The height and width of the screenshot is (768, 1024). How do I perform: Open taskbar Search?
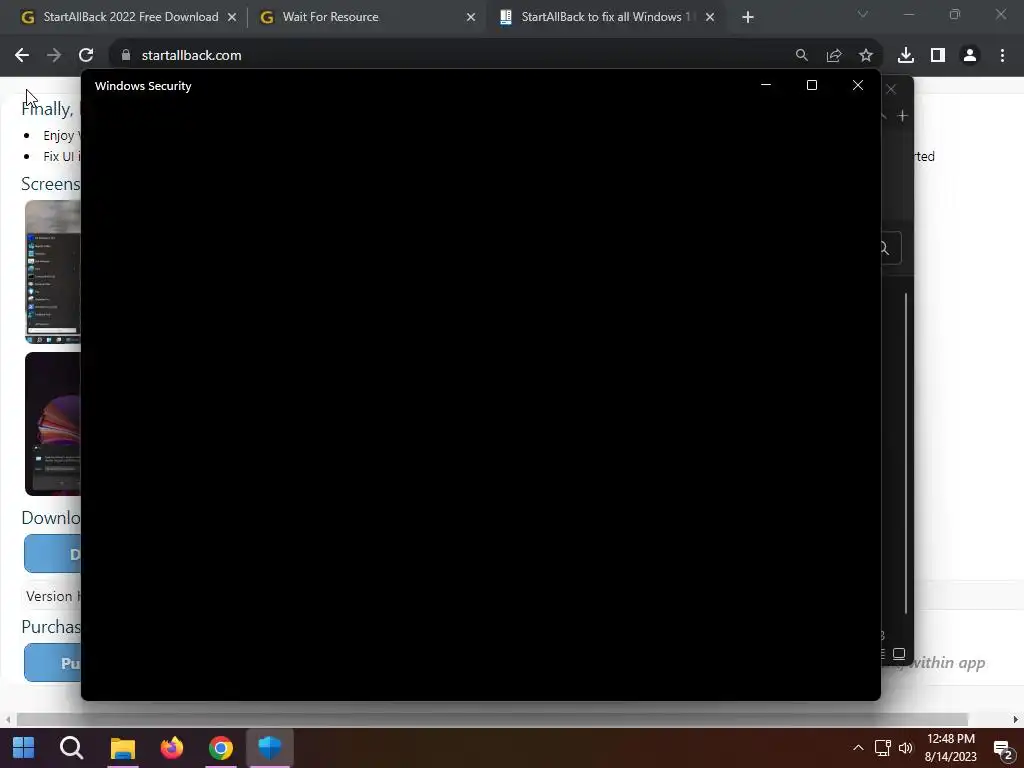pos(71,748)
